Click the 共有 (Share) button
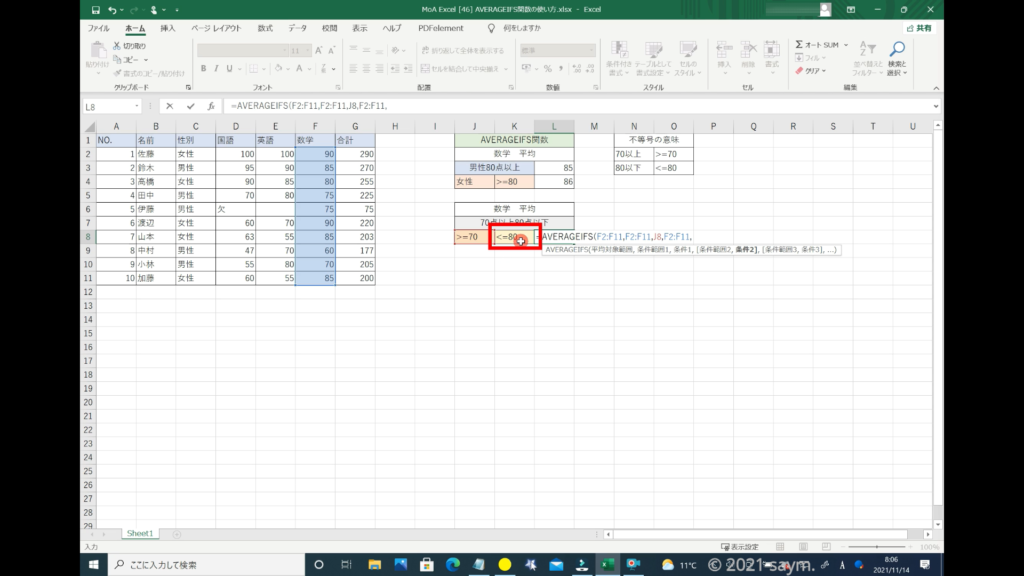 [918, 28]
